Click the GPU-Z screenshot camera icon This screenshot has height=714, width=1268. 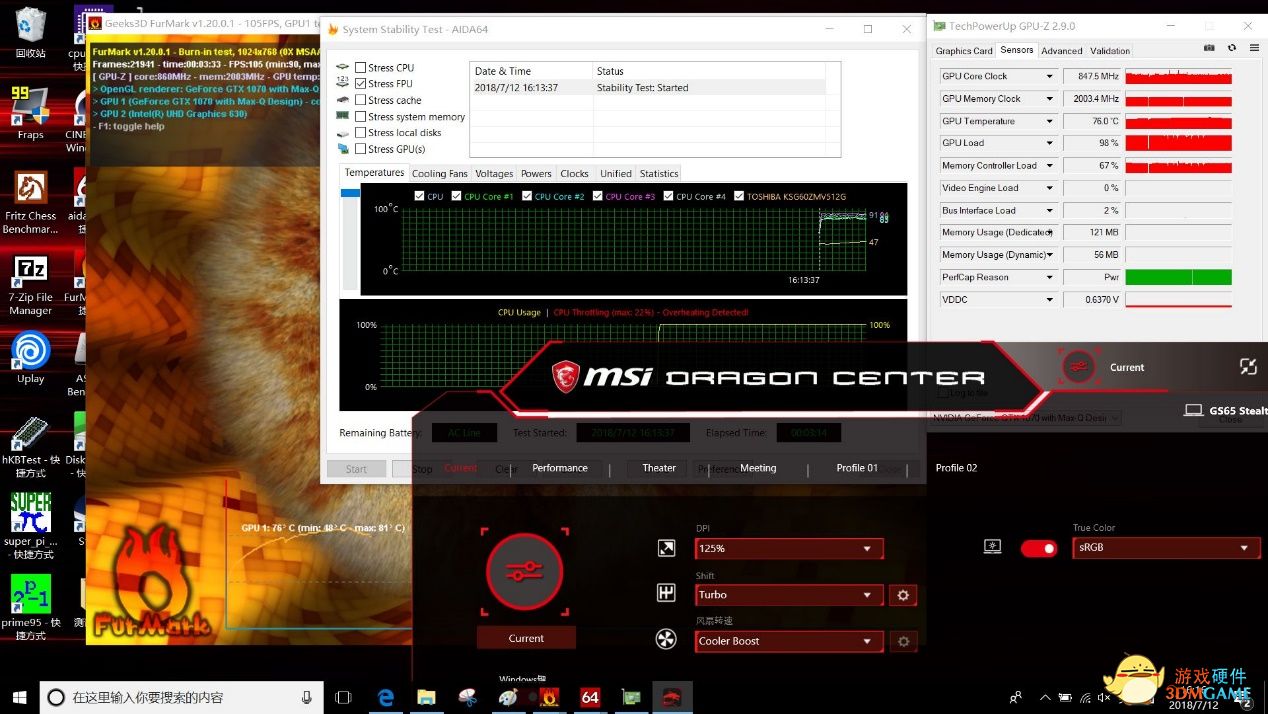1209,48
